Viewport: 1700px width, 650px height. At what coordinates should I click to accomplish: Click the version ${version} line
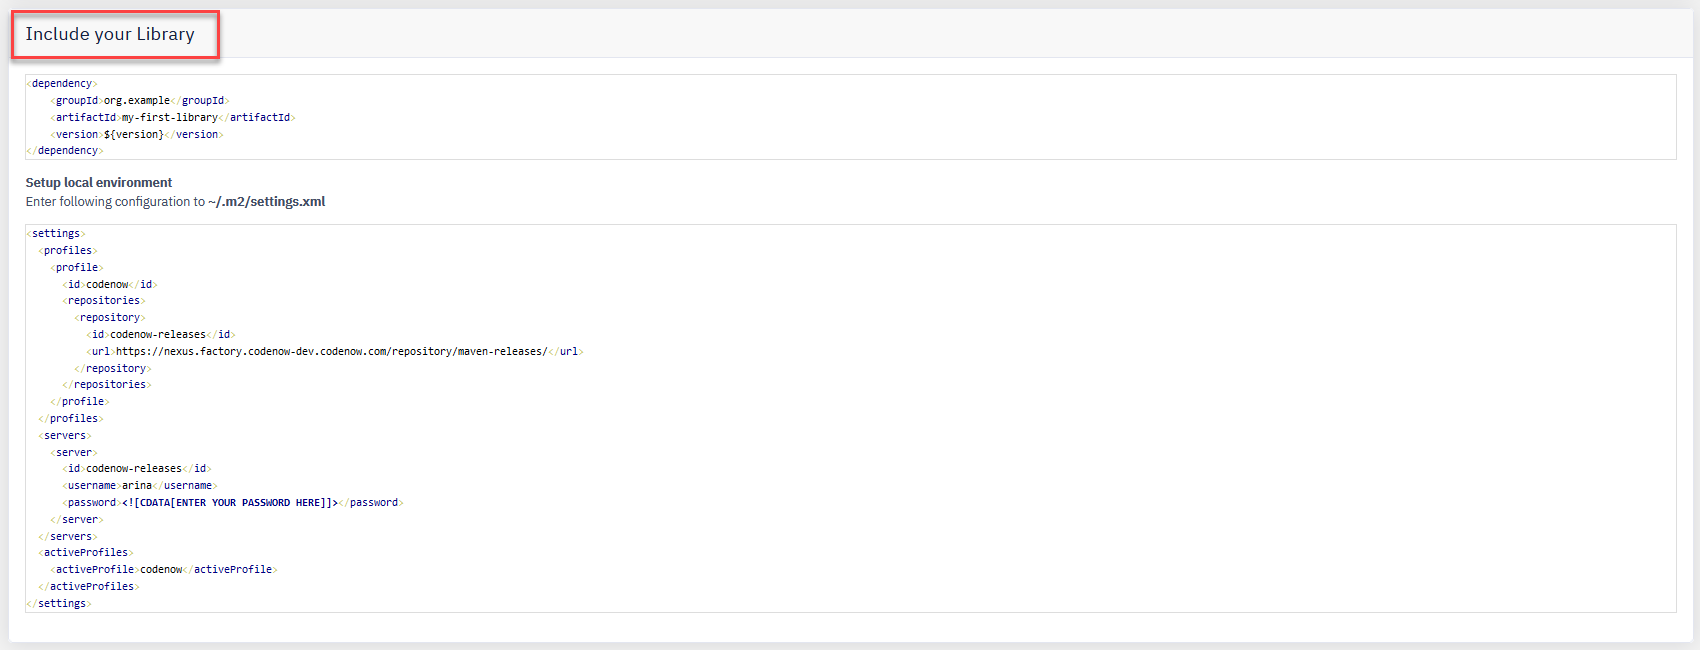(137, 135)
